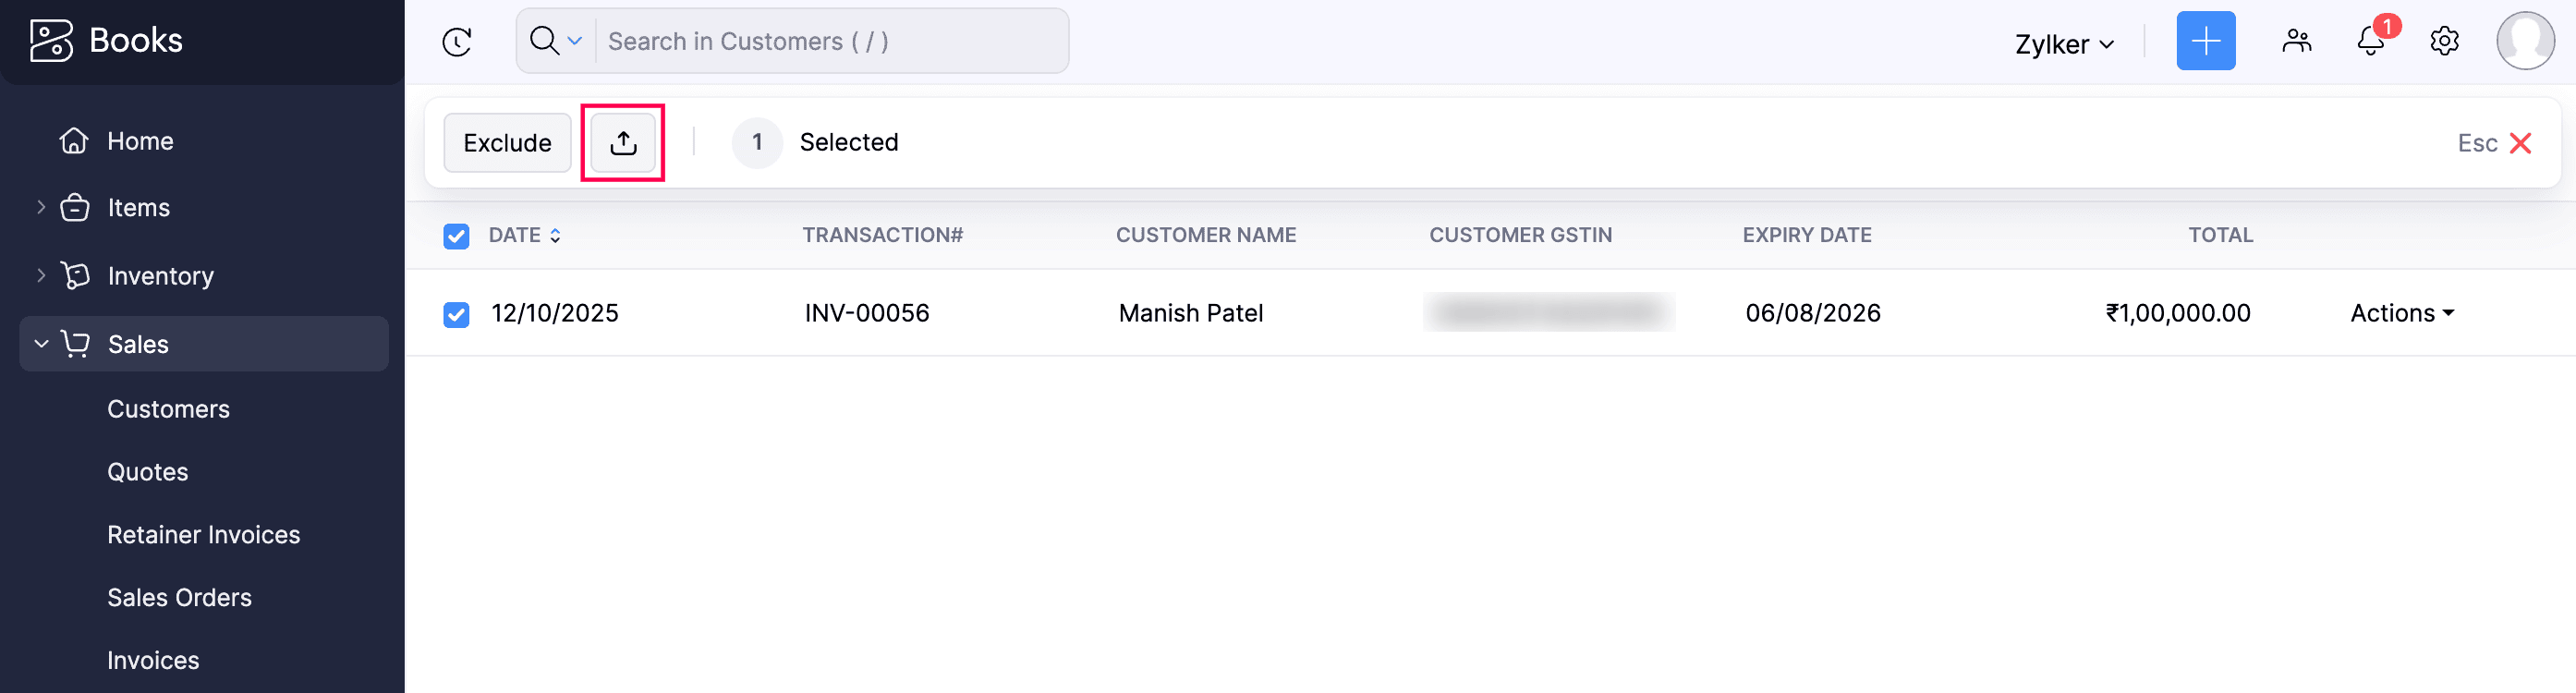Image resolution: width=2576 pixels, height=693 pixels.
Task: Open Invoices under Sales
Action: 153,661
